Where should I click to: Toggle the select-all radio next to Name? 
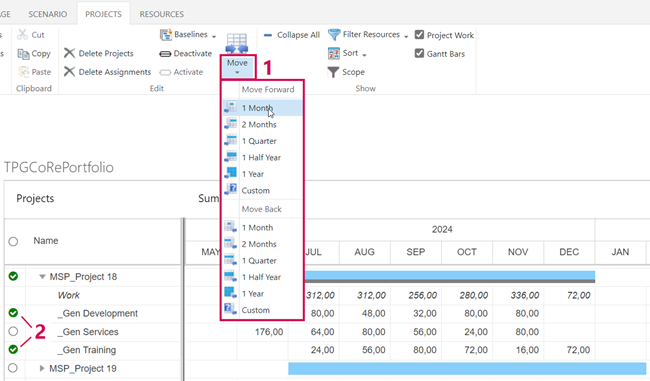pos(13,241)
